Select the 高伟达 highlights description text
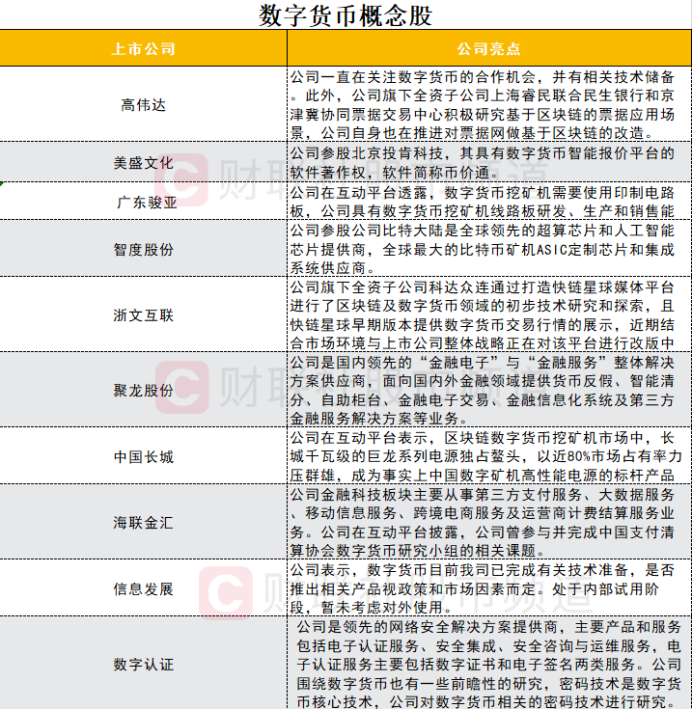Screen dimensions: 692x710 [488, 104]
